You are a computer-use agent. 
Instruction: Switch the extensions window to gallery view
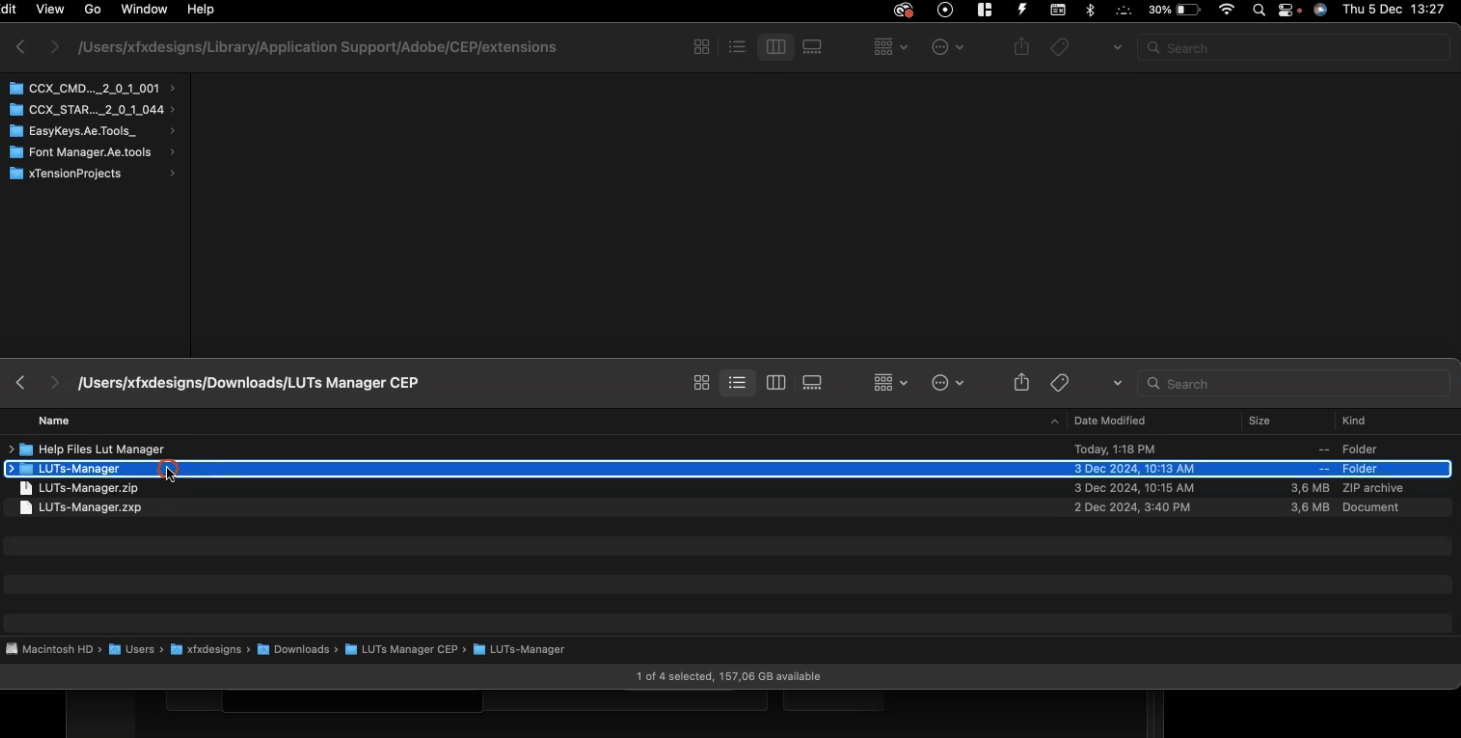pyautogui.click(x=812, y=47)
